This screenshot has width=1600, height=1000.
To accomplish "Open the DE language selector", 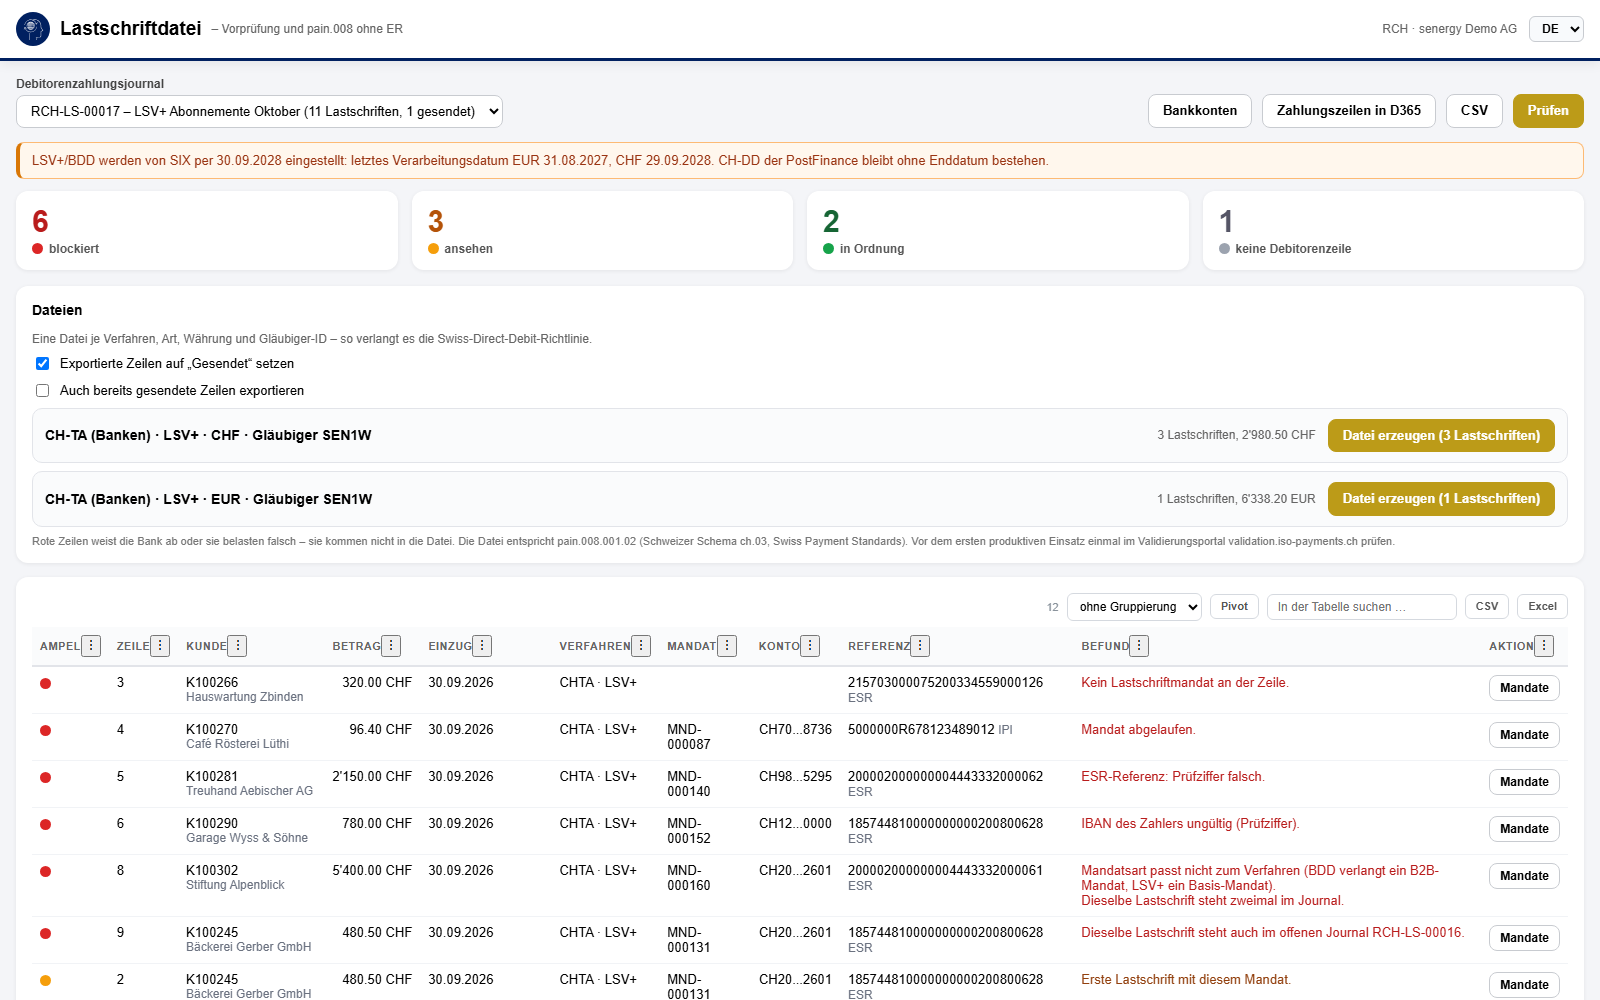I will click(1557, 29).
